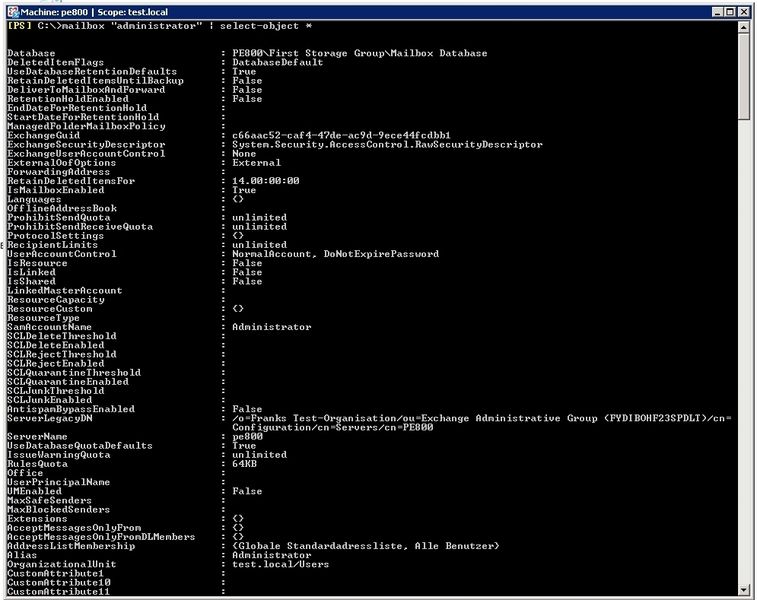Click the 'IssueWarningQuota' property

(59, 455)
